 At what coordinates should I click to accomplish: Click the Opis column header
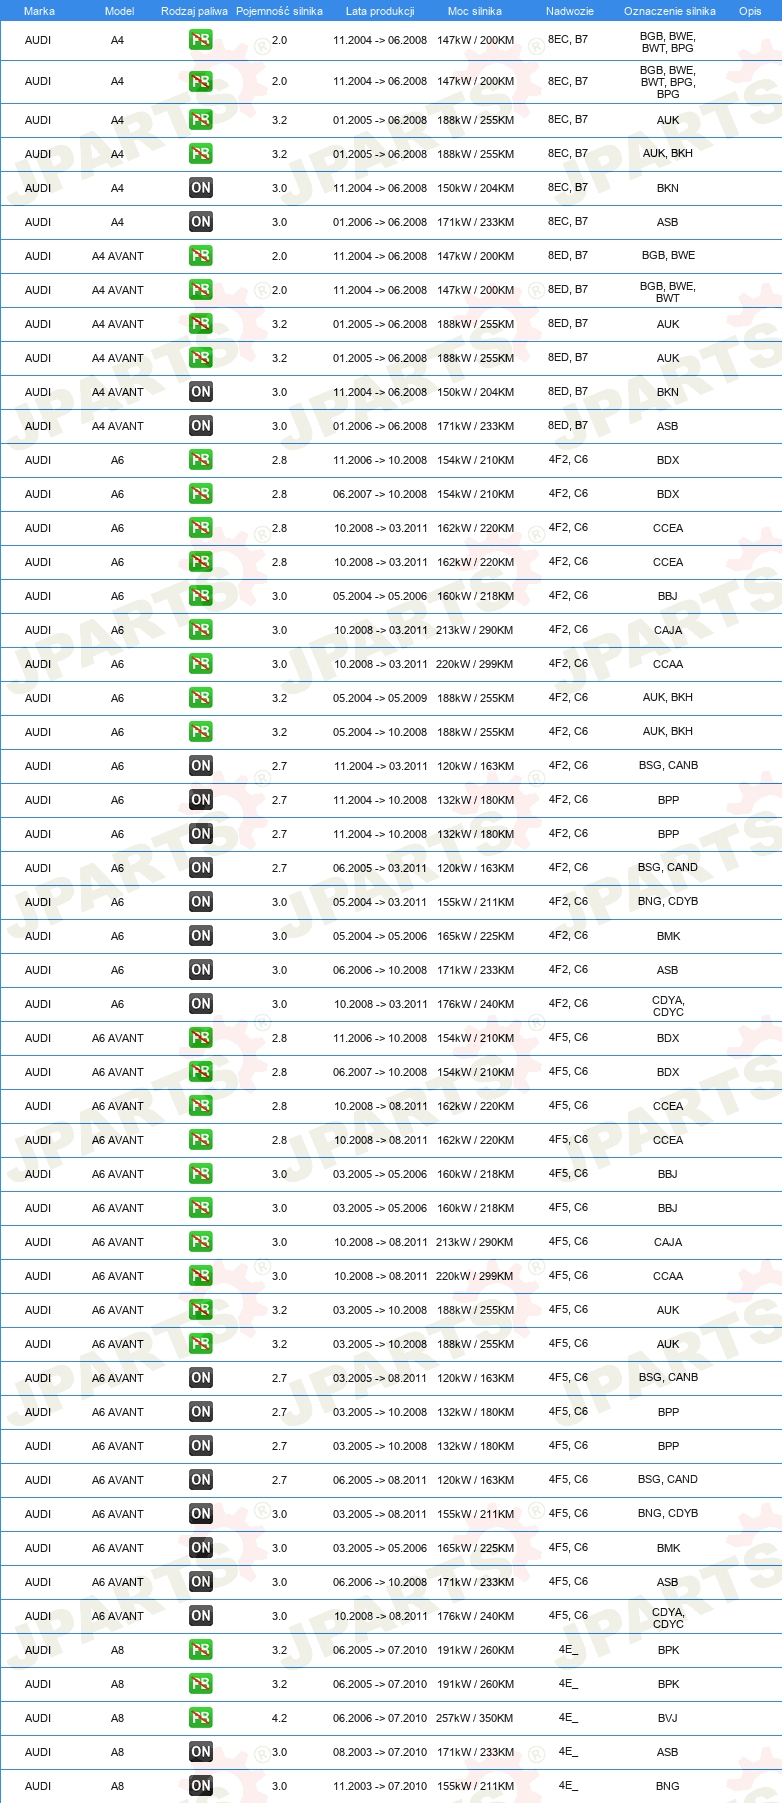click(750, 11)
